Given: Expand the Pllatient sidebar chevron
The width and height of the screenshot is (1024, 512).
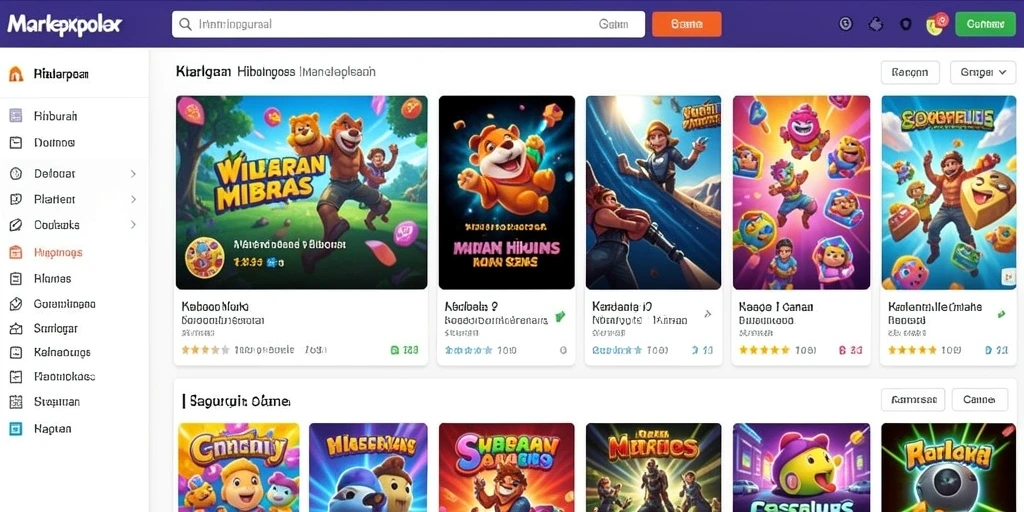Looking at the screenshot, I should (x=133, y=199).
